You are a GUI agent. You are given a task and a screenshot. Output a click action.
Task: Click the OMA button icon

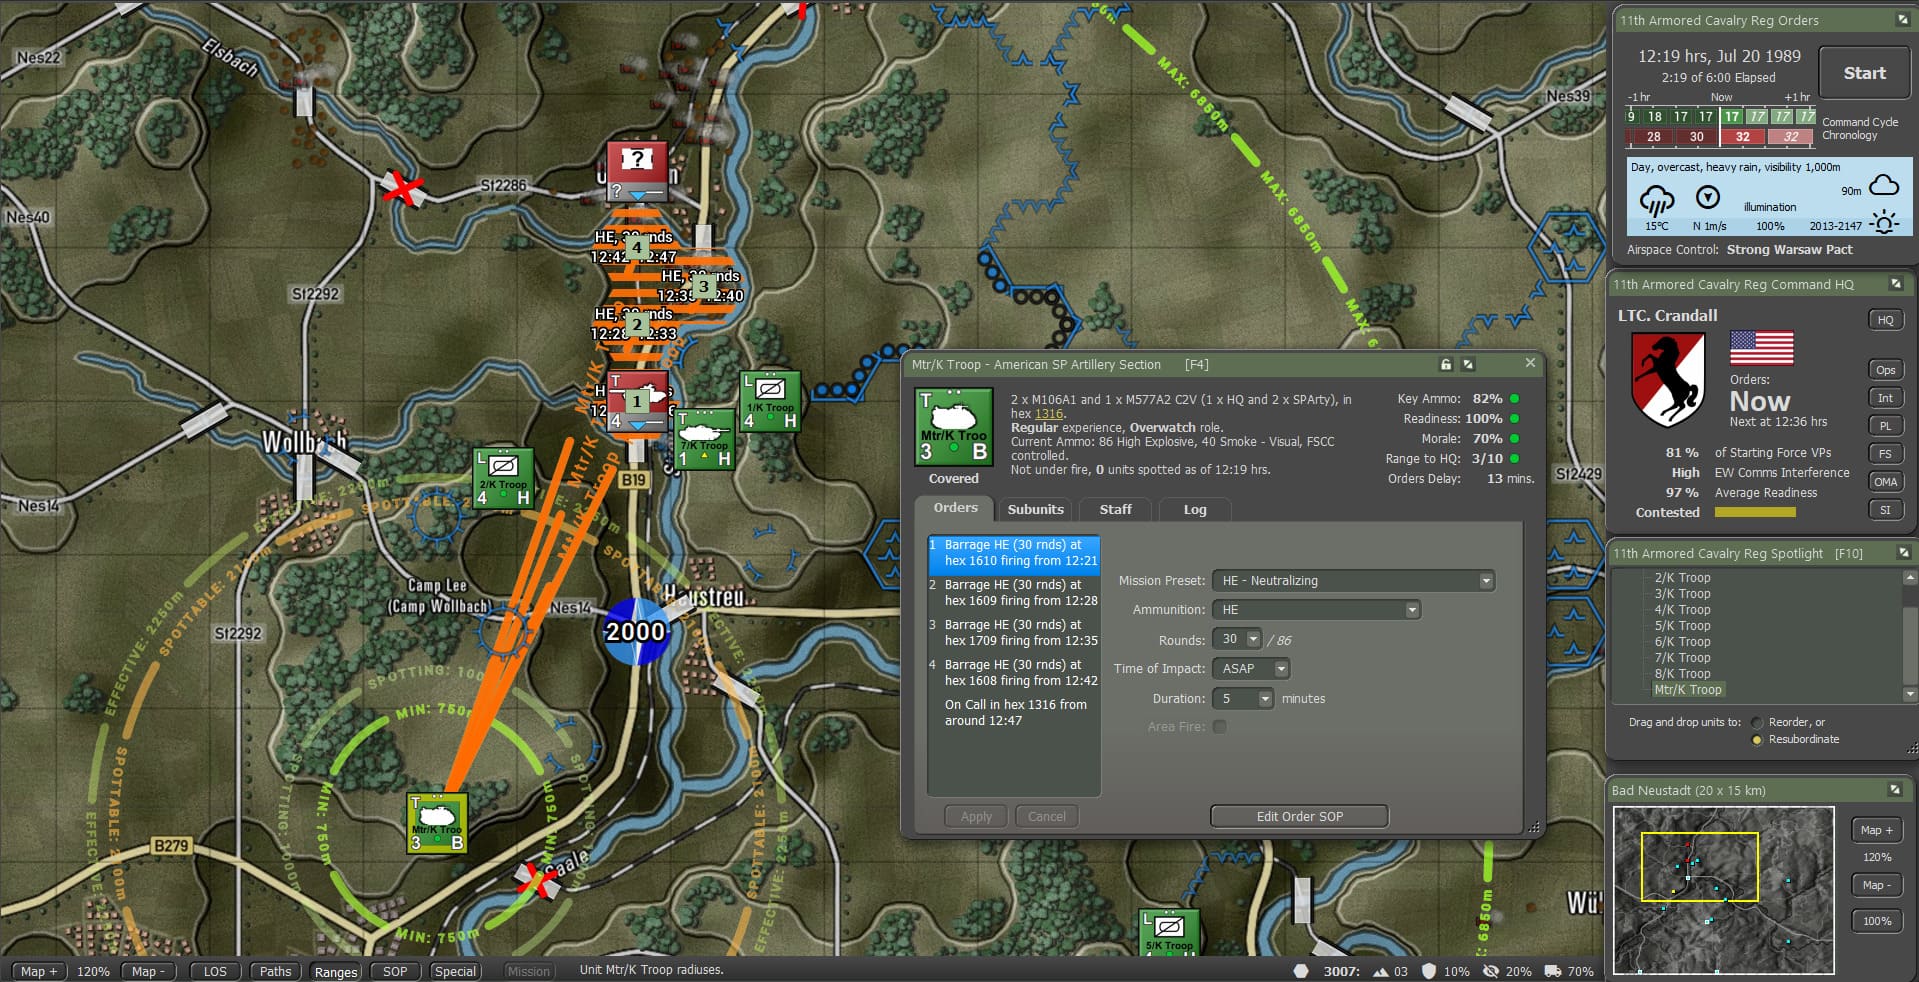(1885, 481)
